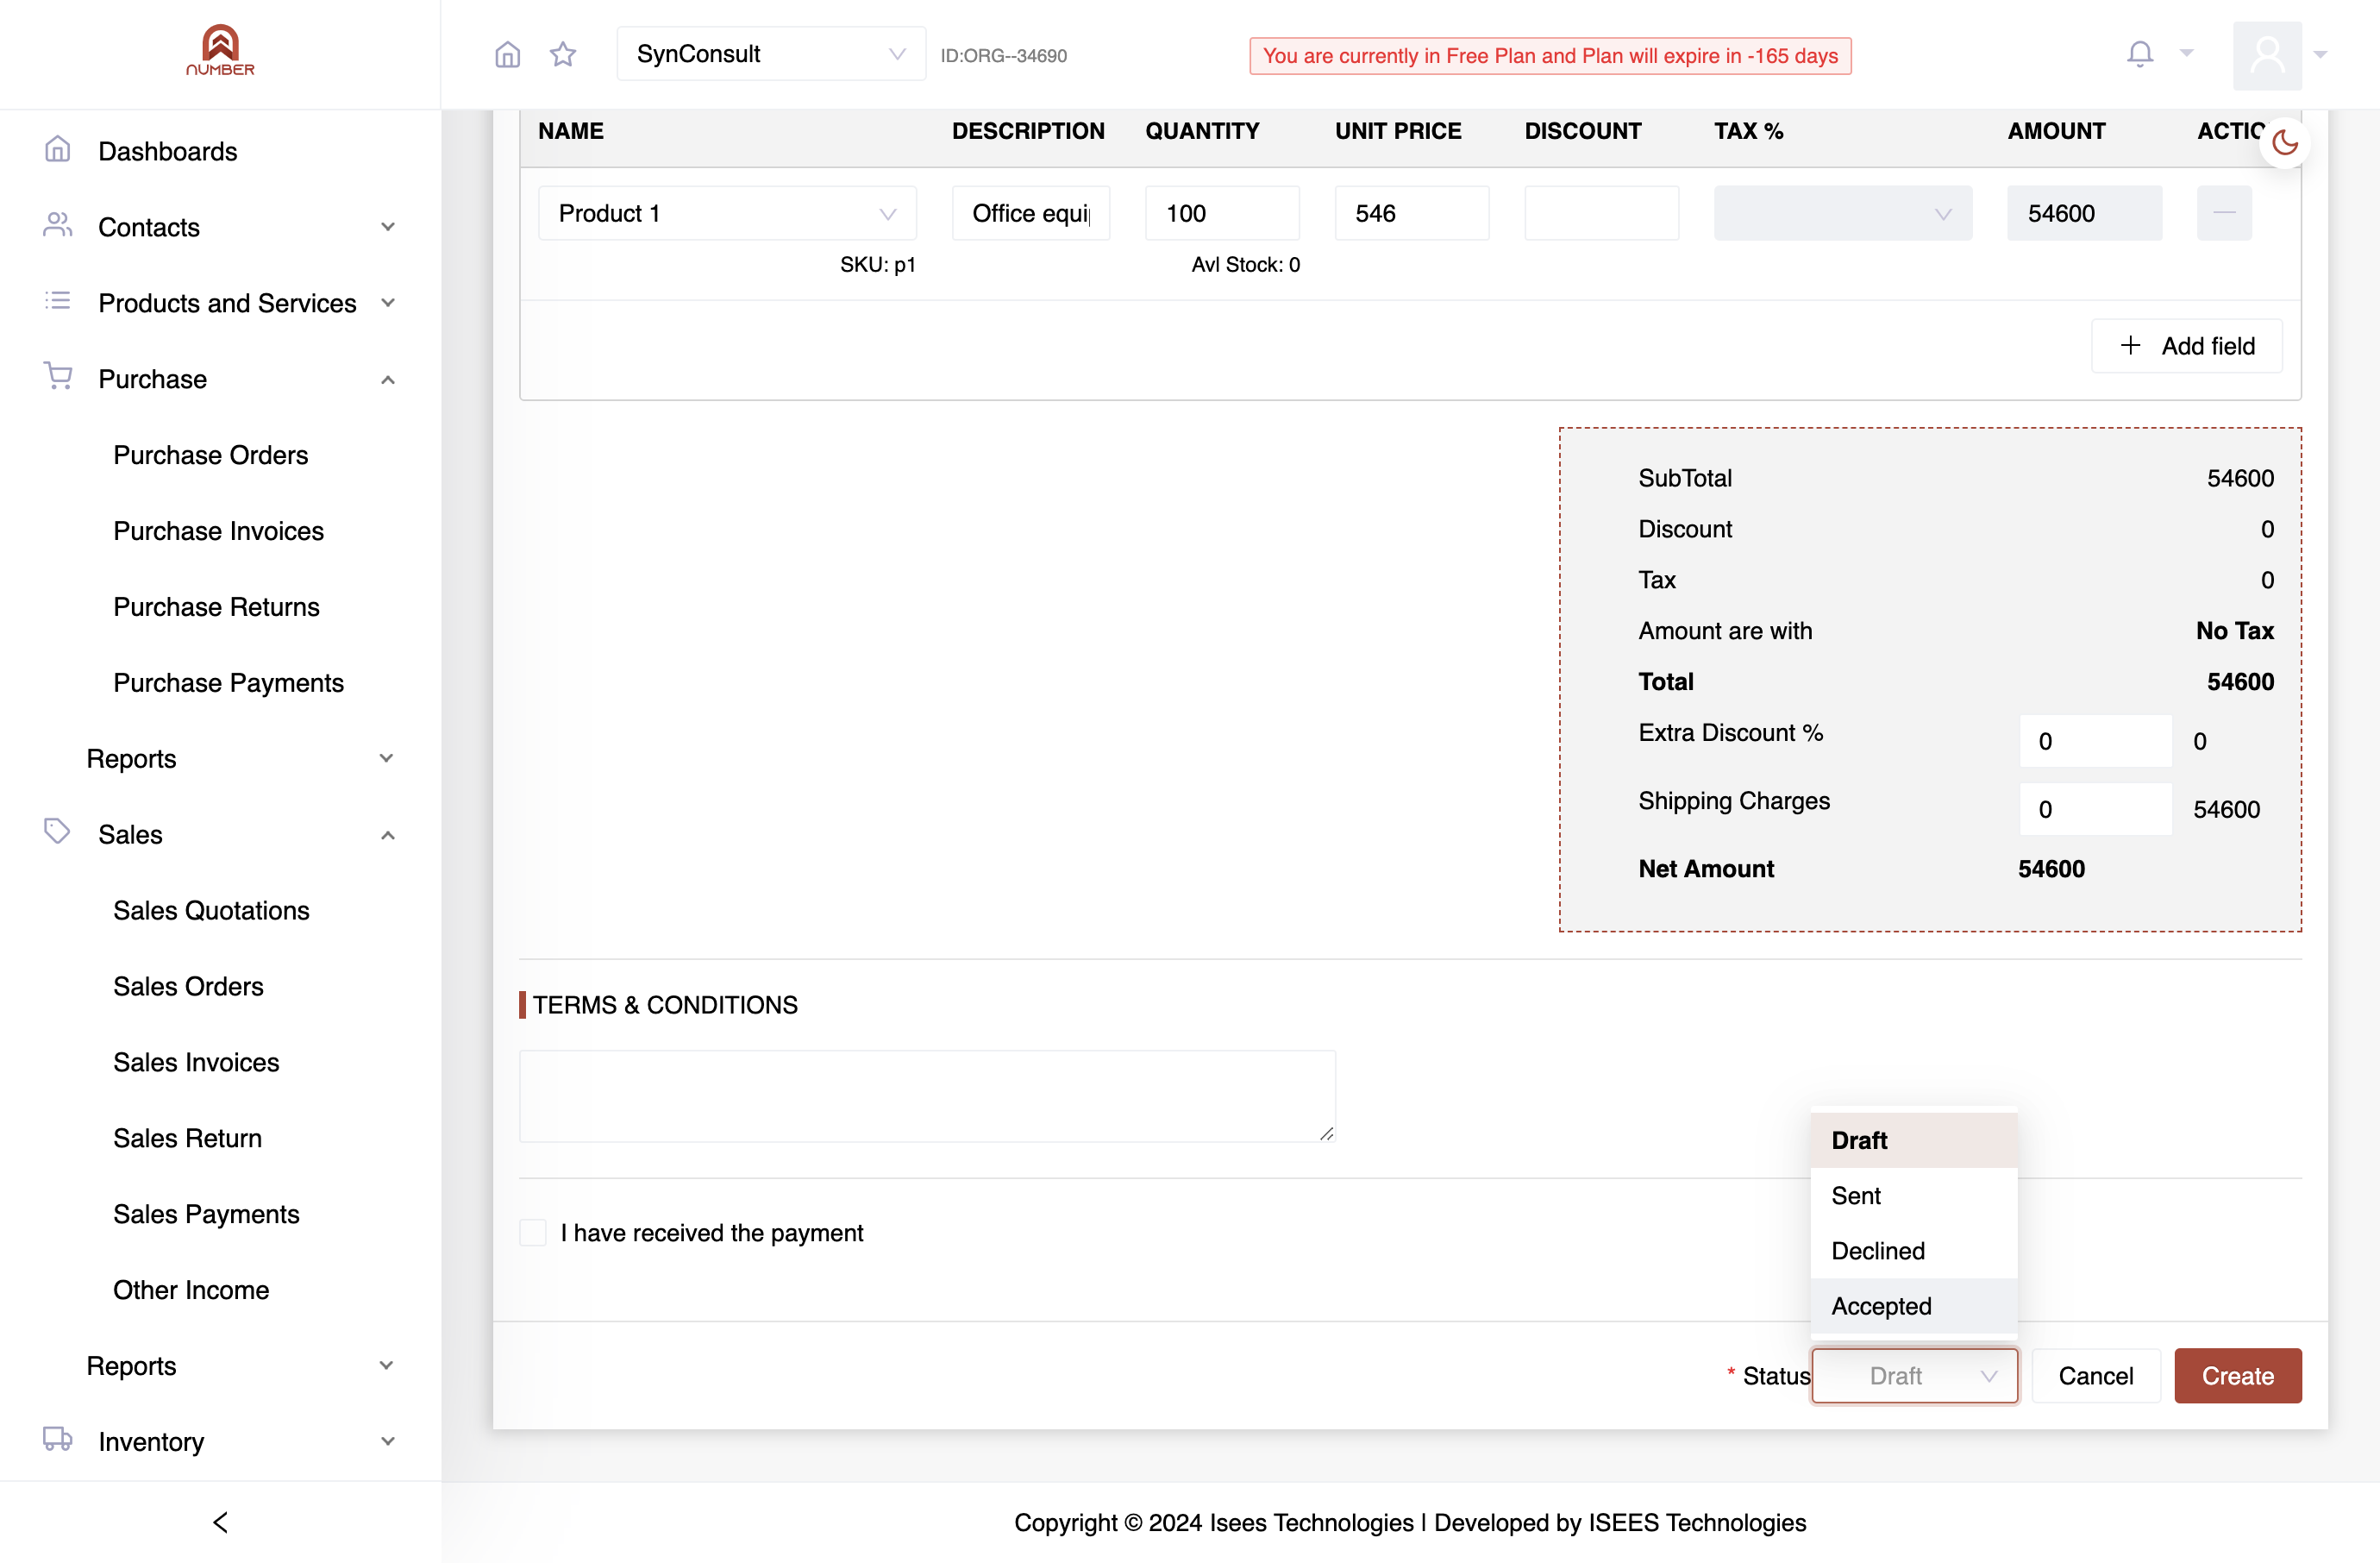
Task: Select Accepted status option
Action: [x=1913, y=1306]
